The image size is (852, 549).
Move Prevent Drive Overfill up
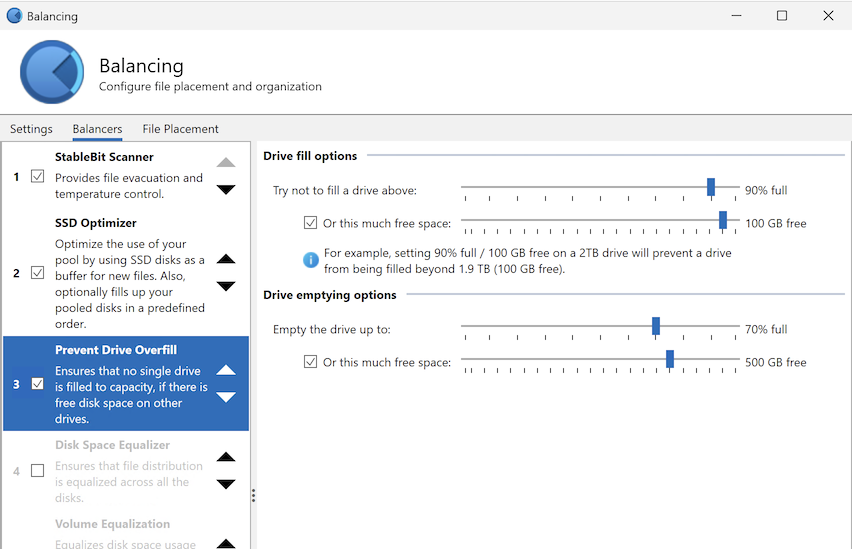tap(226, 370)
